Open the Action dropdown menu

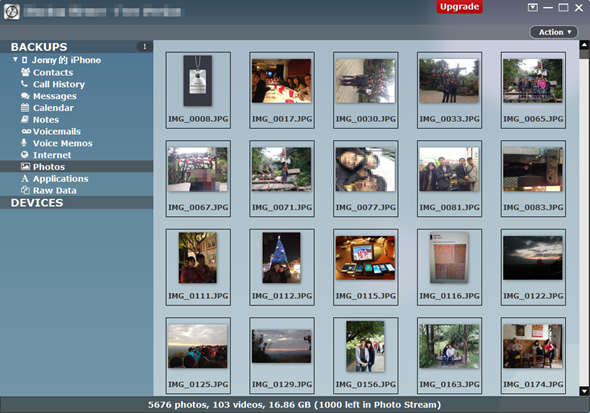click(555, 32)
